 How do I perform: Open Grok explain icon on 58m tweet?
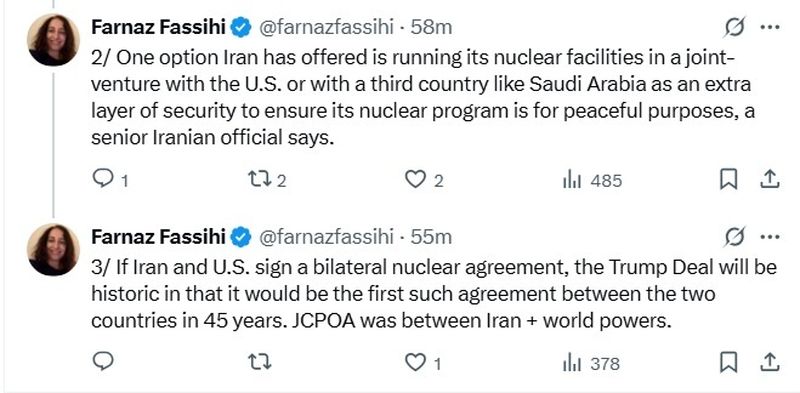point(735,27)
